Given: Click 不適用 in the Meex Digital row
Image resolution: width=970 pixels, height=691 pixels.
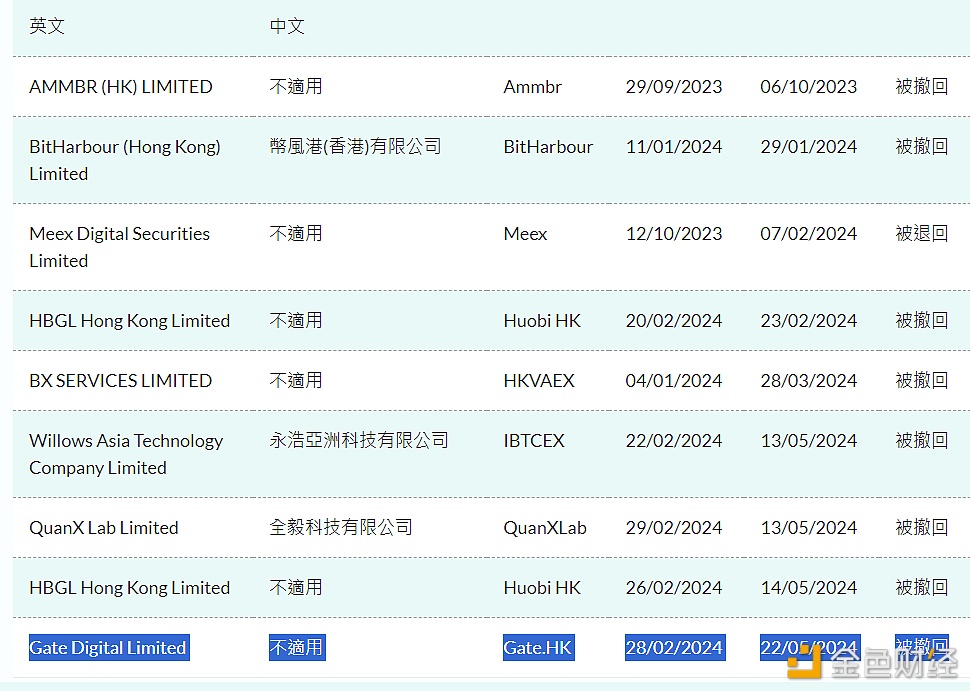Looking at the screenshot, I should [x=296, y=234].
